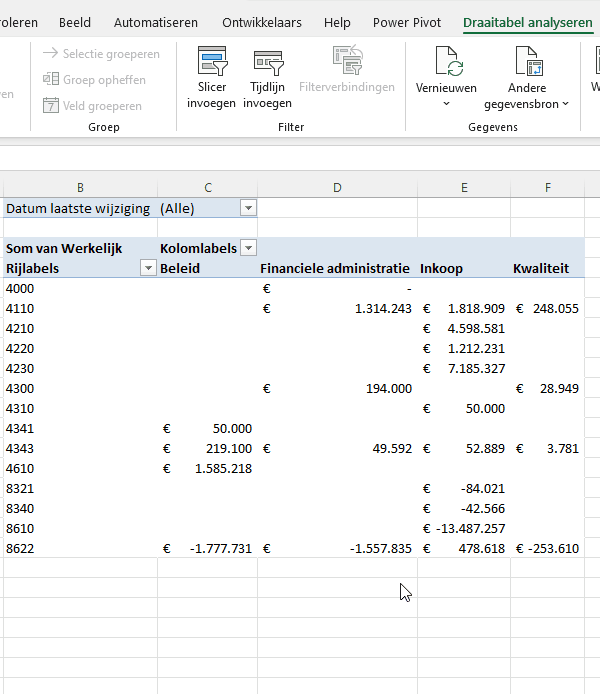
Task: Click the Inkoop column heading cell
Action: [441, 268]
